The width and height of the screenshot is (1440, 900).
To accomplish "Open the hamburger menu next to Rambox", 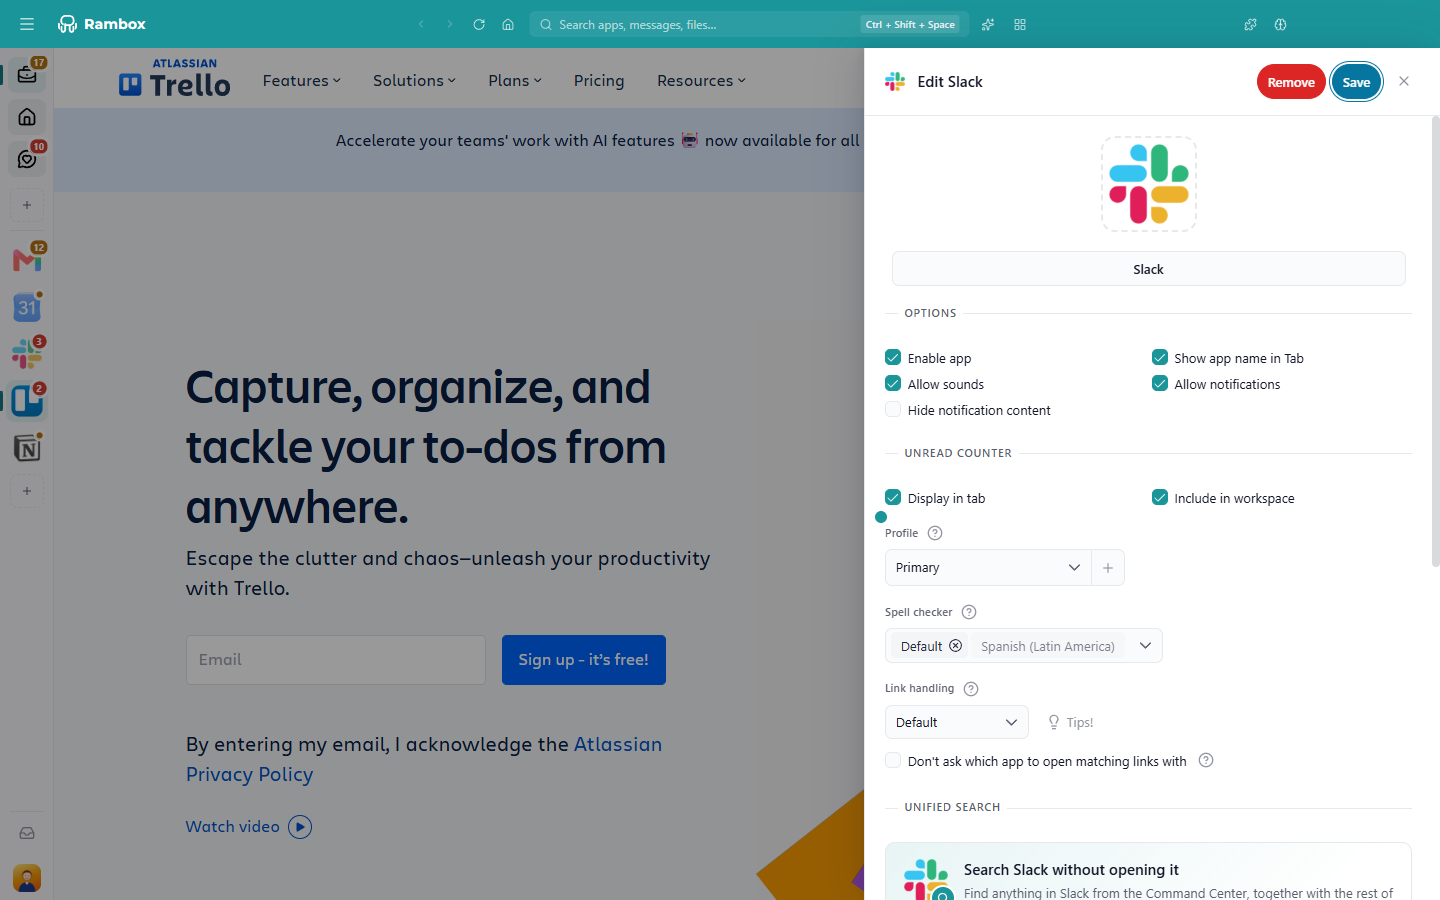I will [x=27, y=24].
